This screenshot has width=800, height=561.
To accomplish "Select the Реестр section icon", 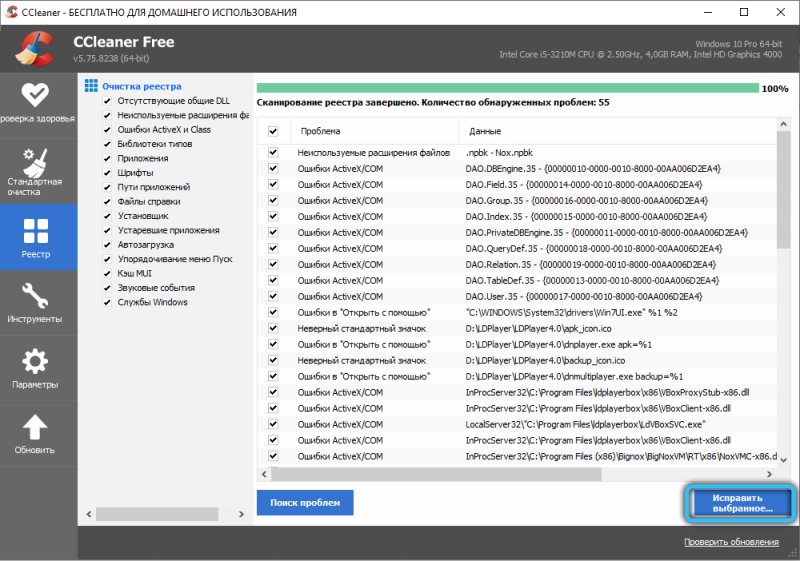I will point(36,231).
